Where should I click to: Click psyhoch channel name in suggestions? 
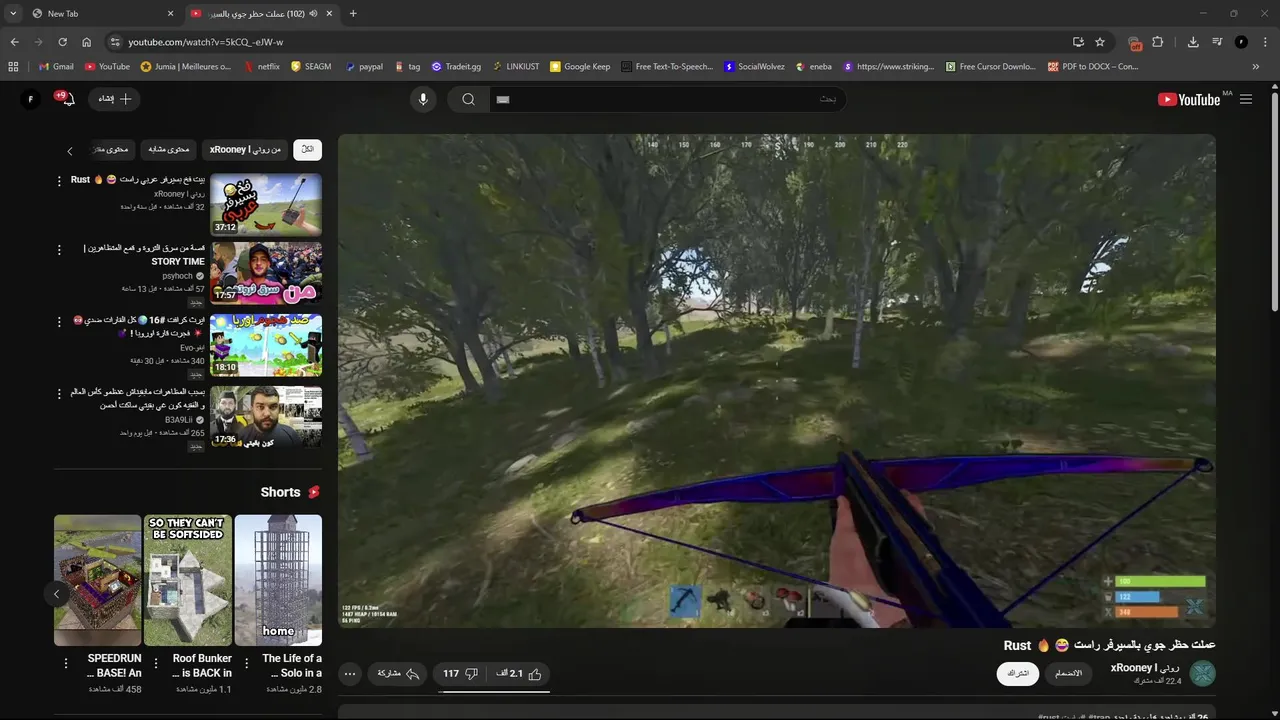tap(178, 276)
